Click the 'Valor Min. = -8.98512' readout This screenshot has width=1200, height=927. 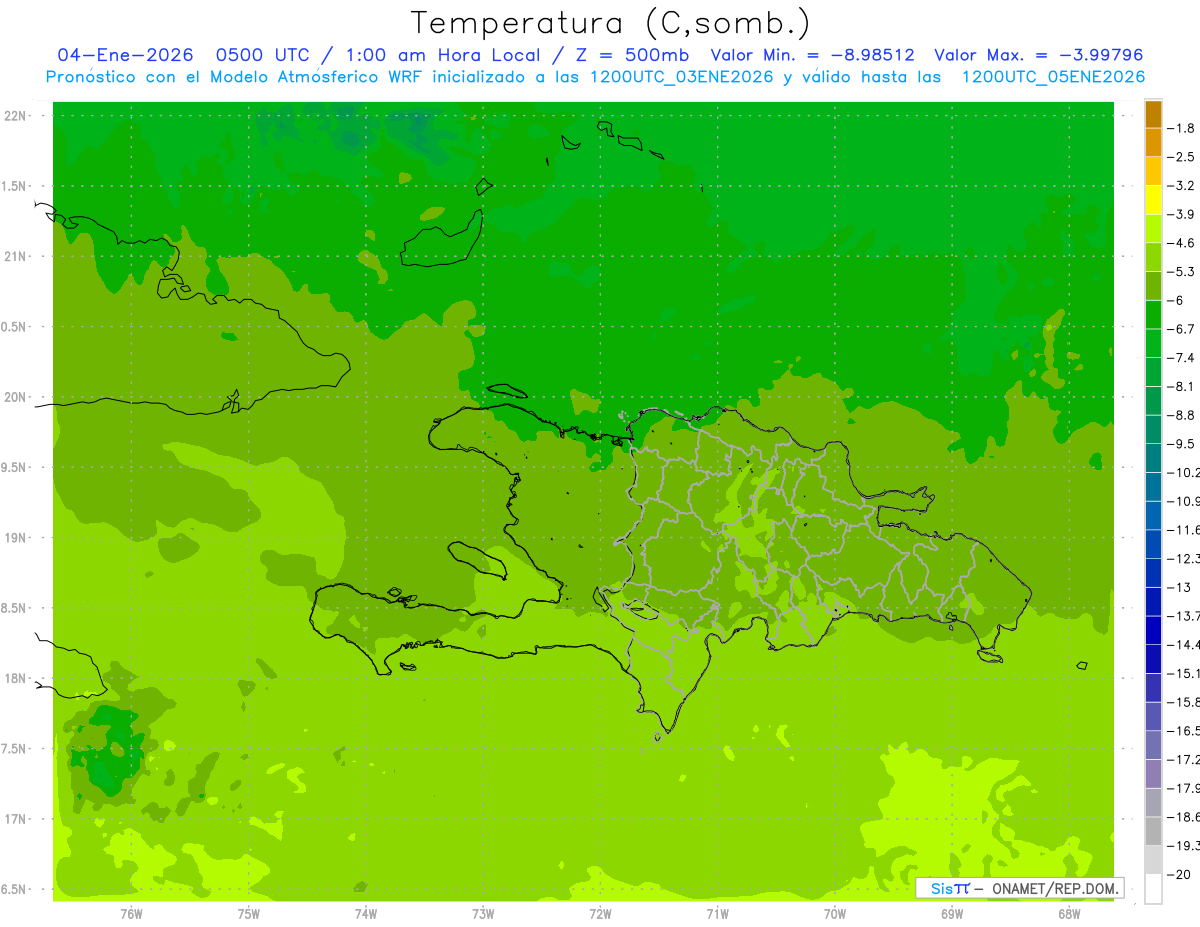pyautogui.click(x=812, y=56)
